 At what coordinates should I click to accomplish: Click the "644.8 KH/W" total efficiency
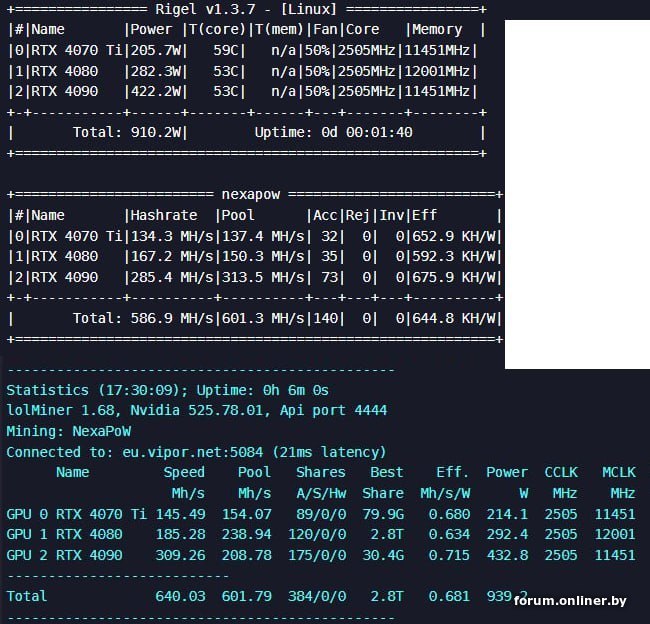[454, 318]
